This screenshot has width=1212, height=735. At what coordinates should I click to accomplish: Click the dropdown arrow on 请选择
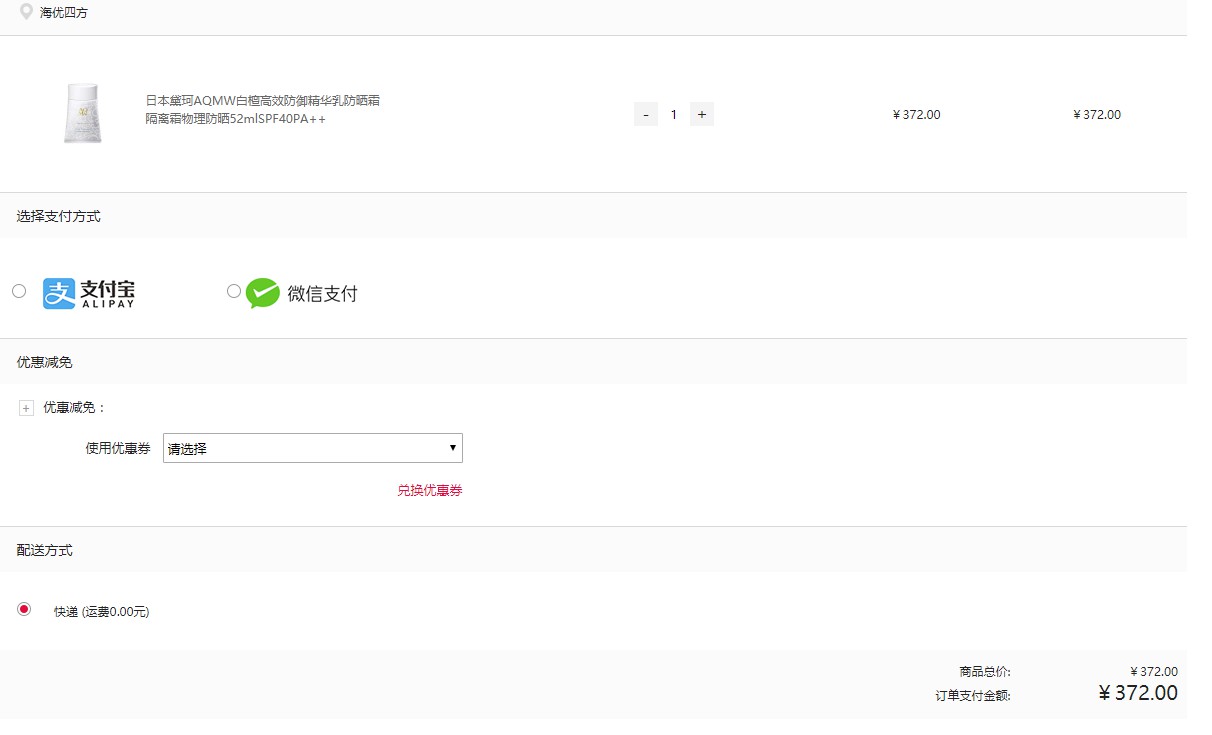click(452, 448)
